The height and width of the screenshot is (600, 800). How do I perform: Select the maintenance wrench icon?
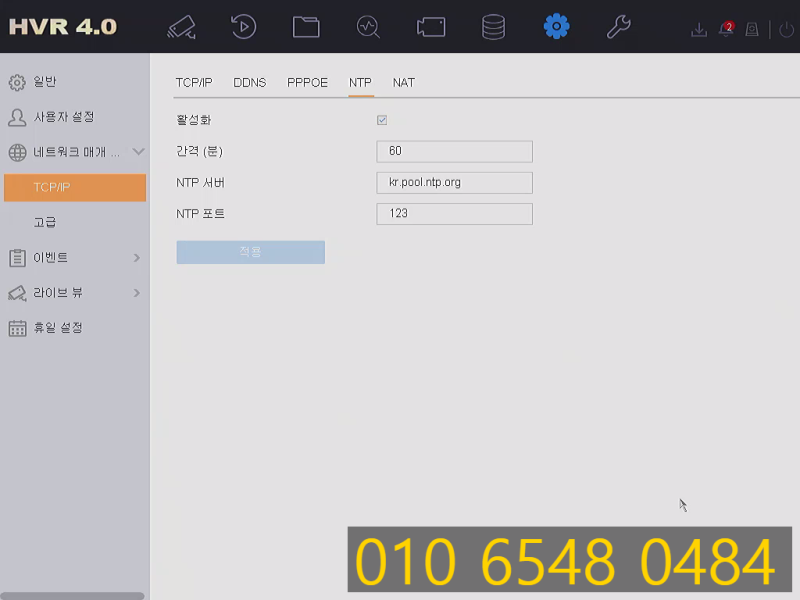(x=618, y=26)
